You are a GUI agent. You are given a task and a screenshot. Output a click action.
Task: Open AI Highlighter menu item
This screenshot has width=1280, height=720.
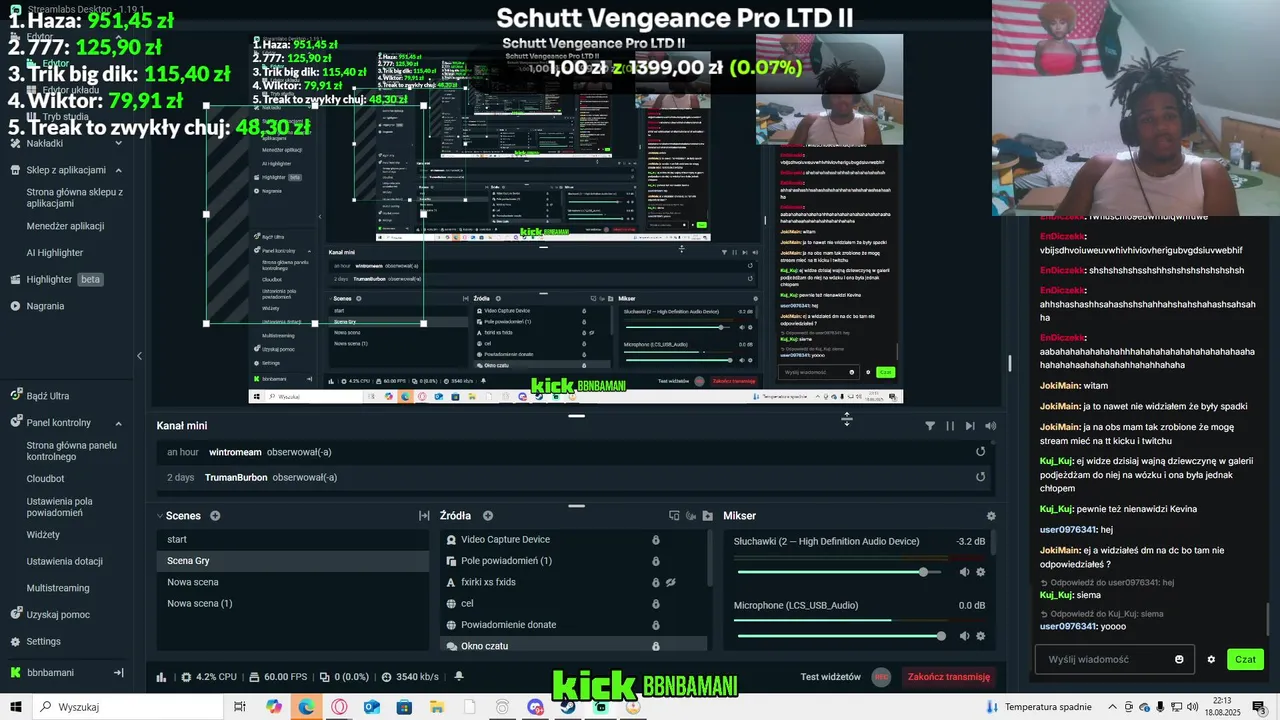pos(55,253)
